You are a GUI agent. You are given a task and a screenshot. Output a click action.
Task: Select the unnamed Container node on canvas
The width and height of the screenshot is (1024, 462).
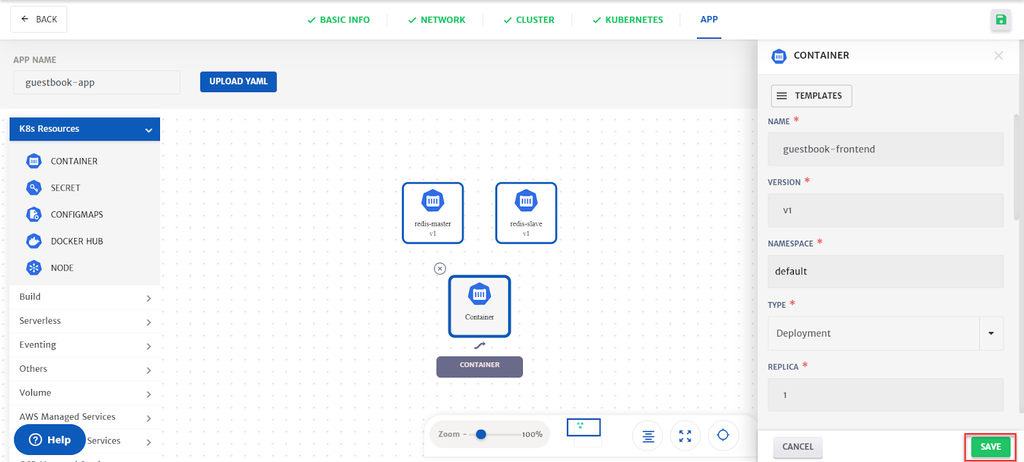pyautogui.click(x=479, y=306)
